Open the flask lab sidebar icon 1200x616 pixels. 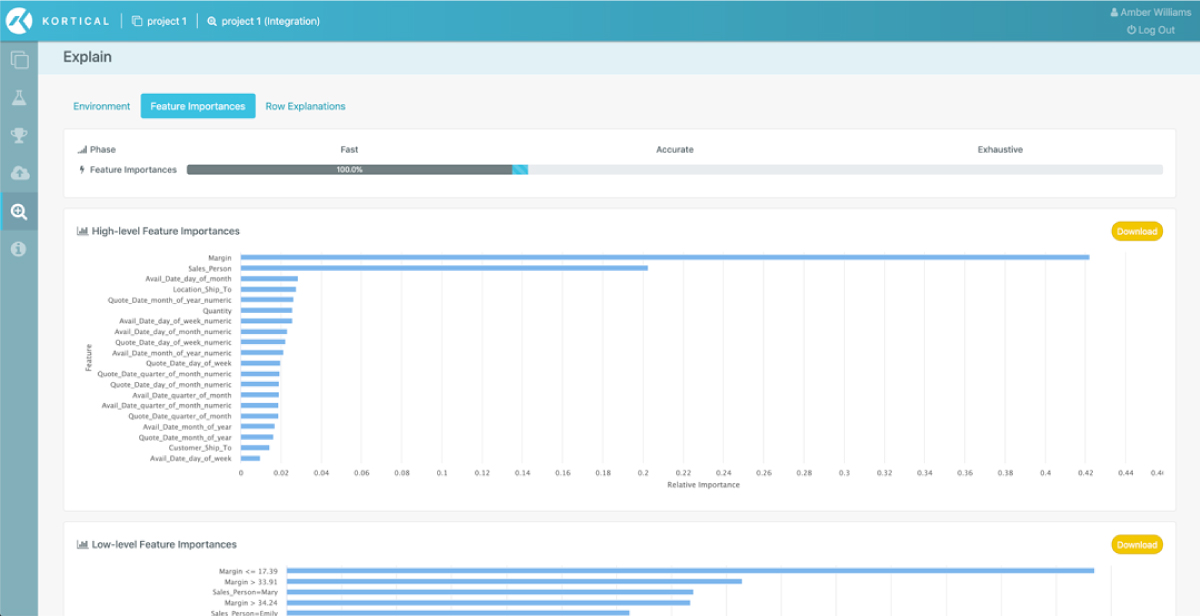19,98
